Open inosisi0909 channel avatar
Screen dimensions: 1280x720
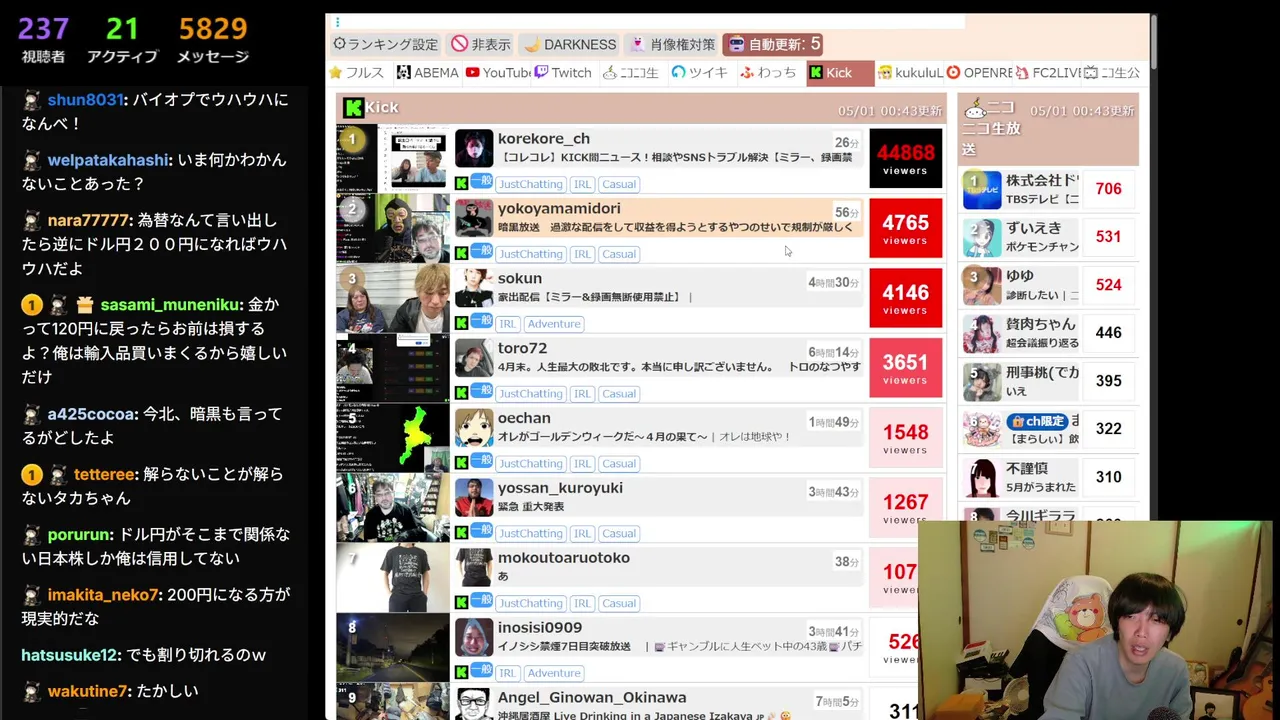pos(474,638)
